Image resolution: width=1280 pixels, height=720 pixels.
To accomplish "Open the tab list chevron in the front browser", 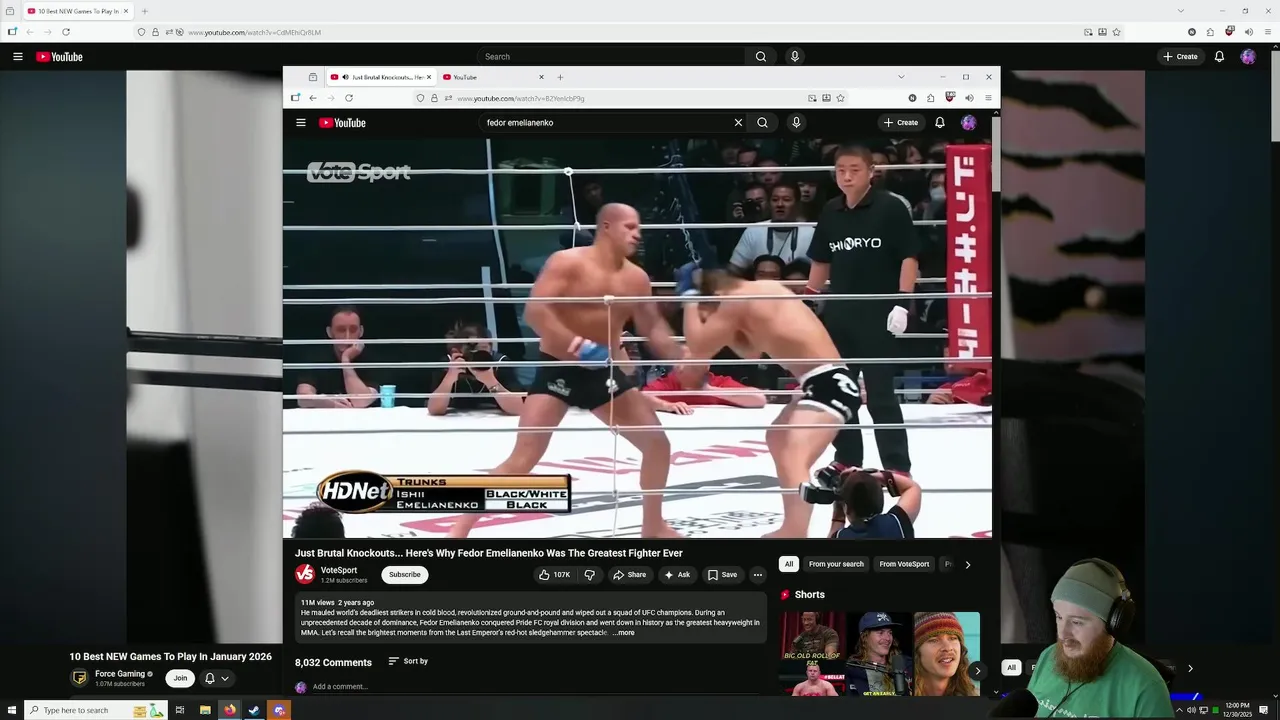I will [901, 77].
